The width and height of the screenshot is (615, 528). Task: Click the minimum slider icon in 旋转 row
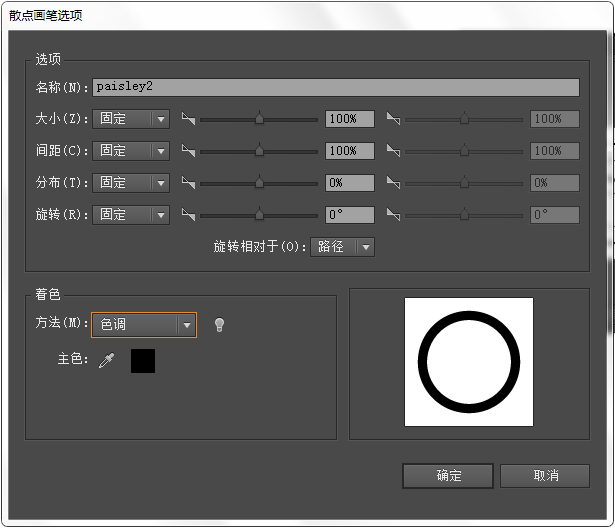[188, 215]
